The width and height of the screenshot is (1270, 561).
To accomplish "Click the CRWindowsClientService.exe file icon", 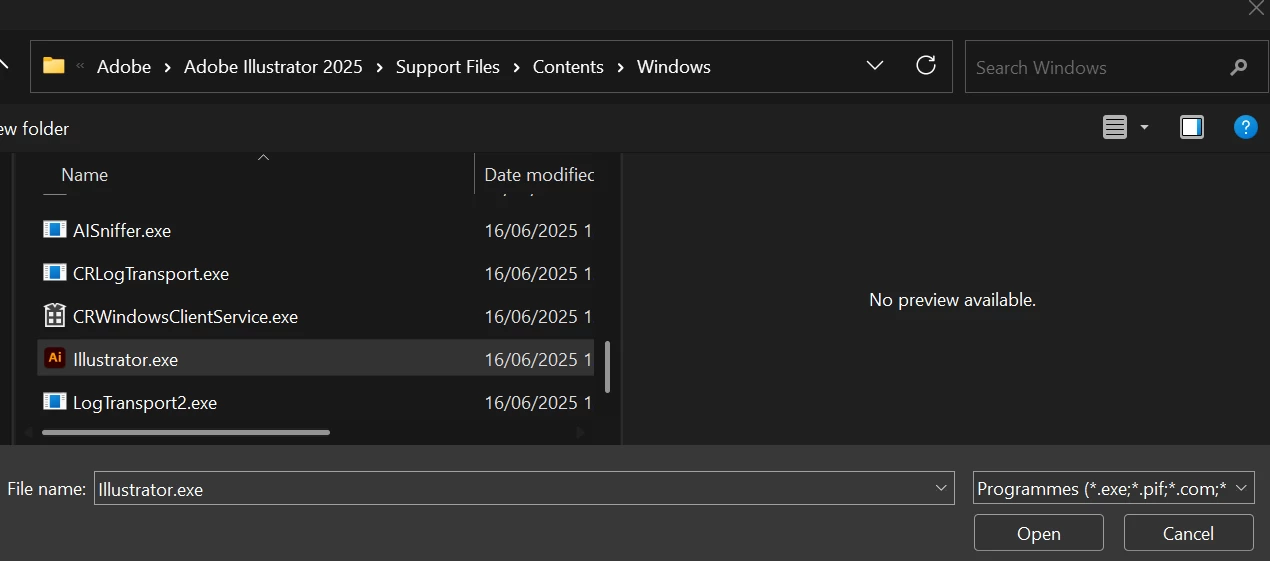I will tap(55, 316).
